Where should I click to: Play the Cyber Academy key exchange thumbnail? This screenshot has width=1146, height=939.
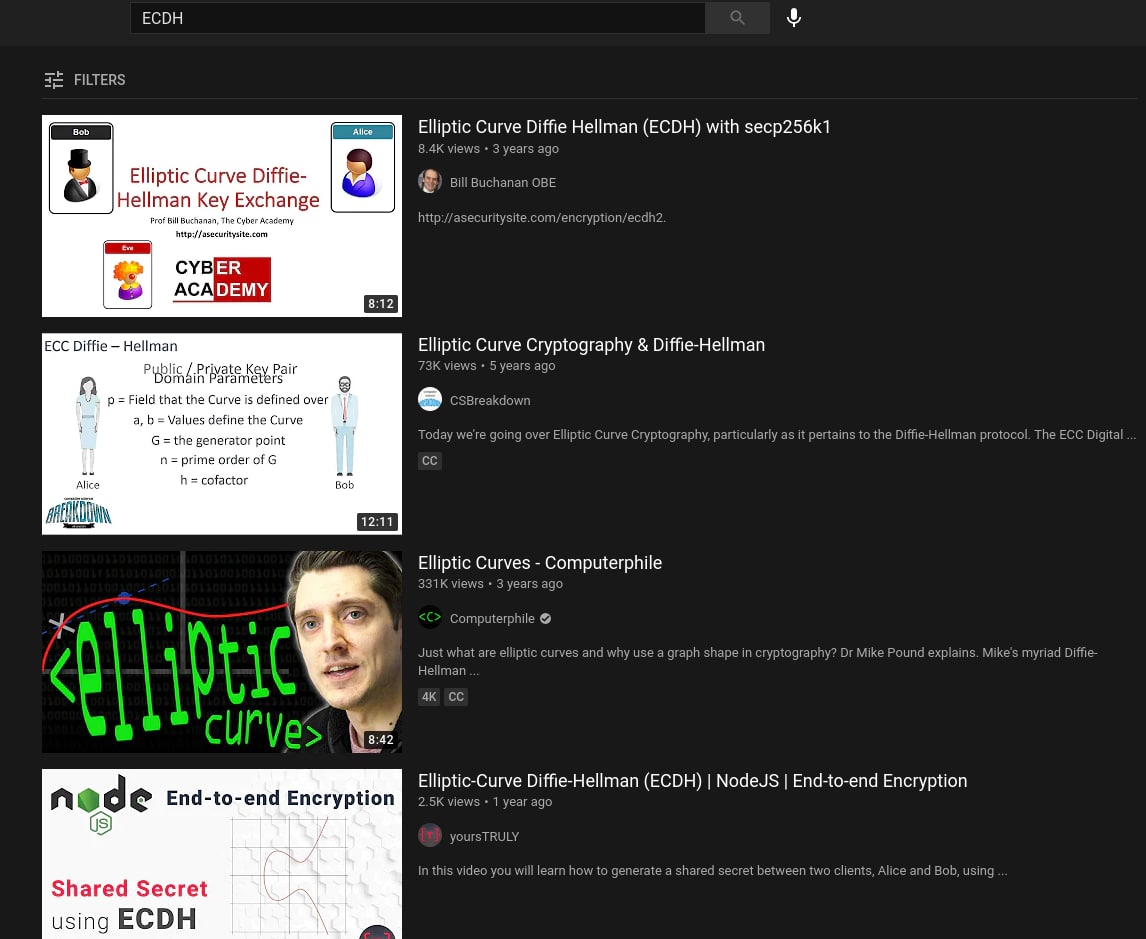(x=222, y=216)
